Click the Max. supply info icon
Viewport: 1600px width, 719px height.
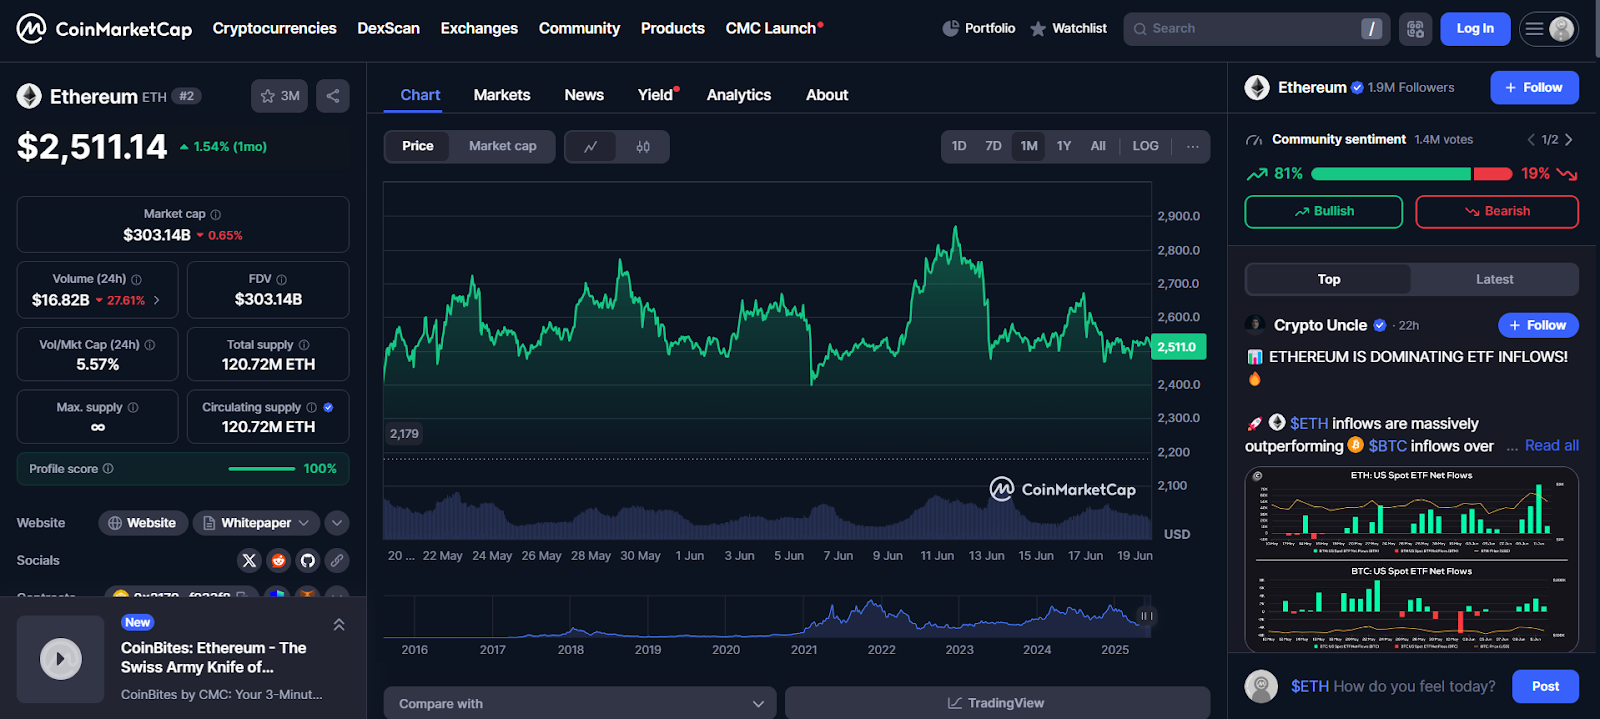[133, 407]
